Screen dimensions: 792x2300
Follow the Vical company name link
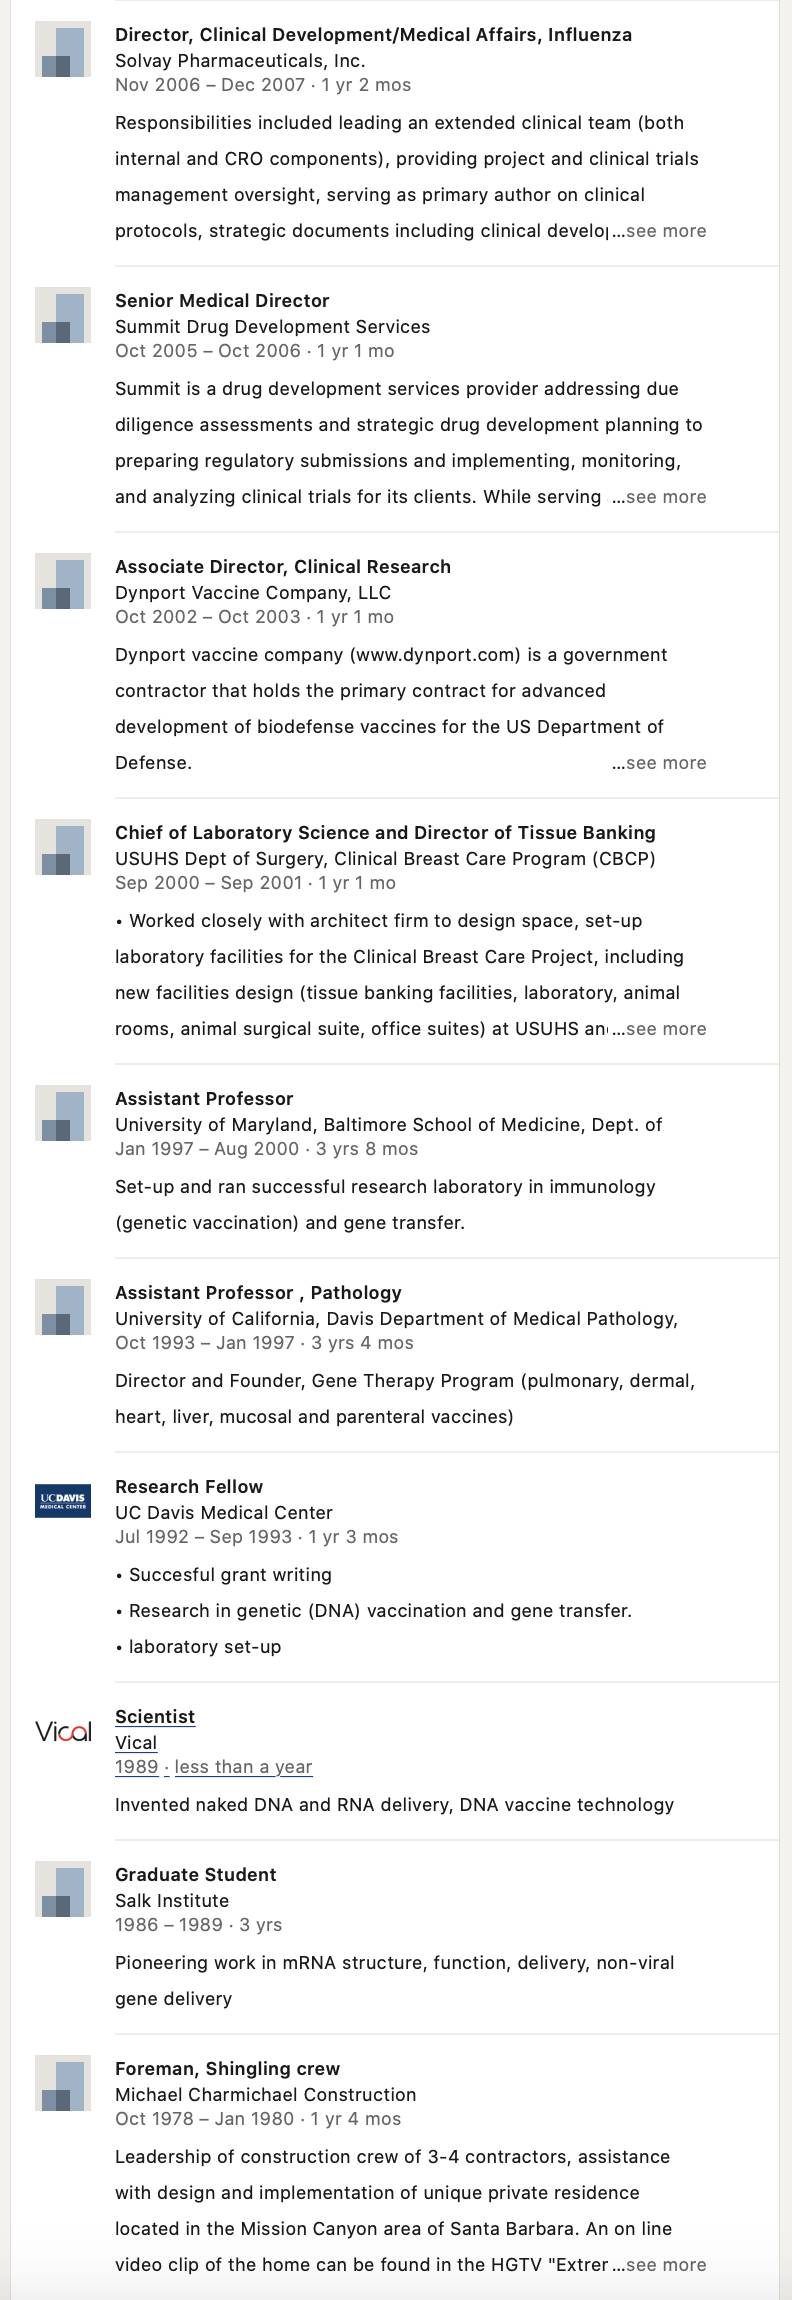(x=136, y=1743)
